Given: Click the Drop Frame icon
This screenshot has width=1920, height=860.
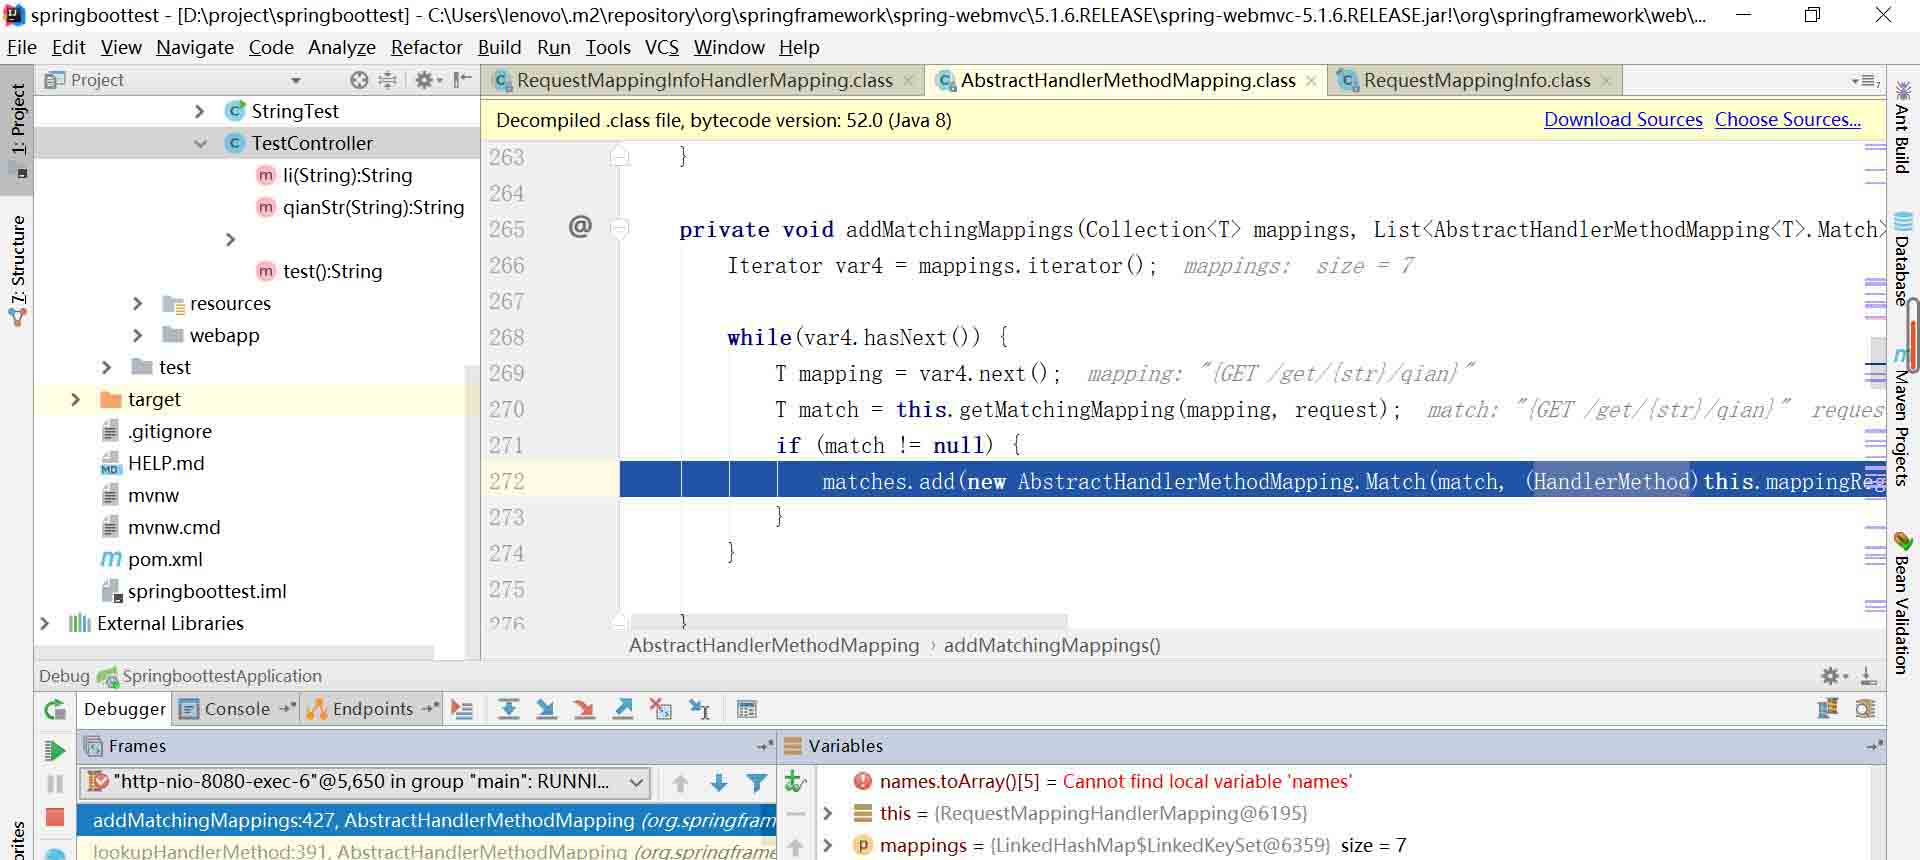Looking at the screenshot, I should click(x=660, y=709).
